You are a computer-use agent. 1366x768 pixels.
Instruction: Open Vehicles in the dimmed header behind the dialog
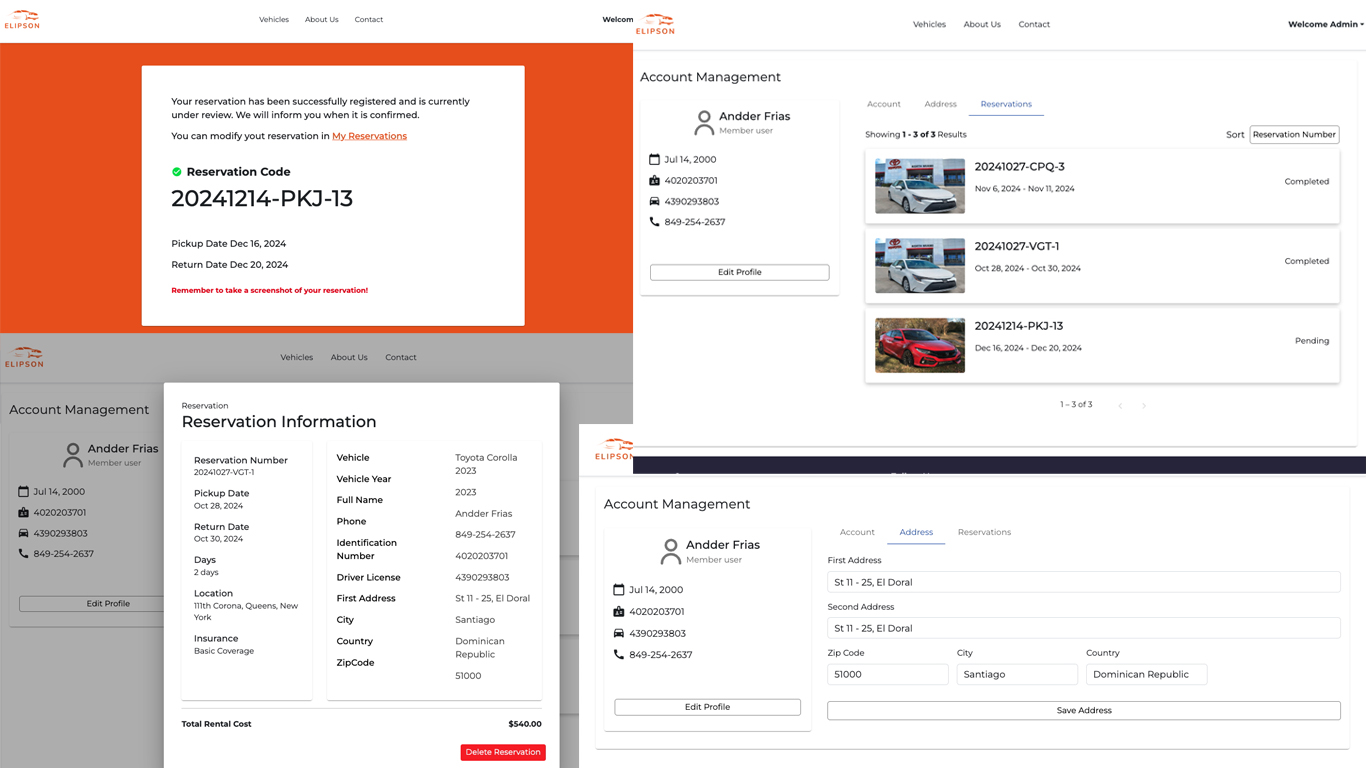[297, 357]
